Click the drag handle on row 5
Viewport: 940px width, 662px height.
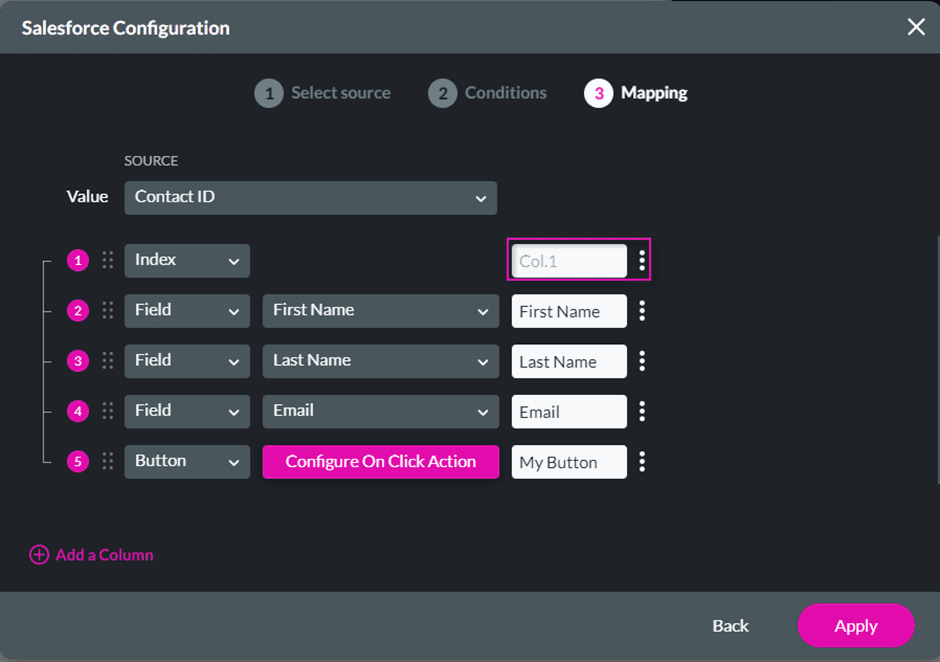point(108,461)
